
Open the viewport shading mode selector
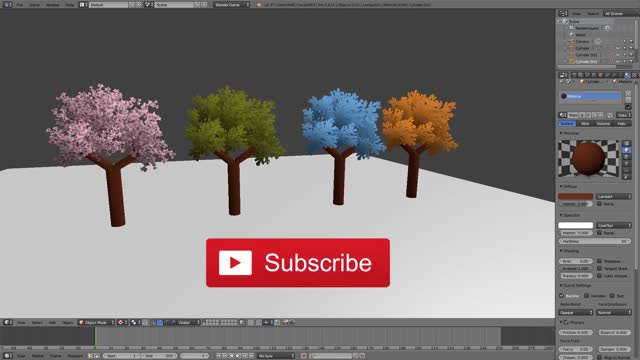(122, 322)
